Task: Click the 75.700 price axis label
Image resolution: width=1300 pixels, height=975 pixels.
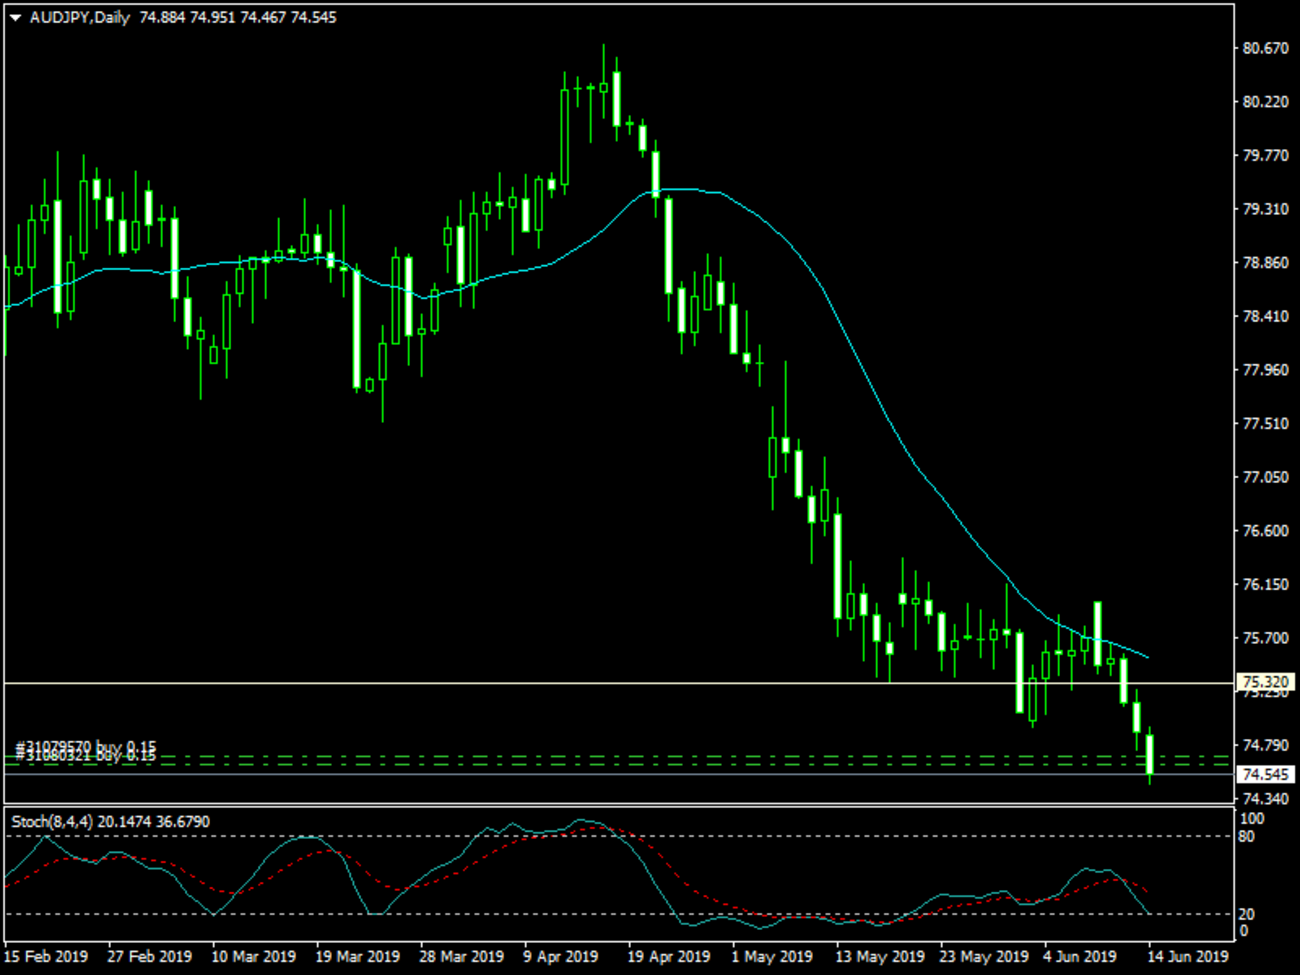Action: (x=1265, y=638)
